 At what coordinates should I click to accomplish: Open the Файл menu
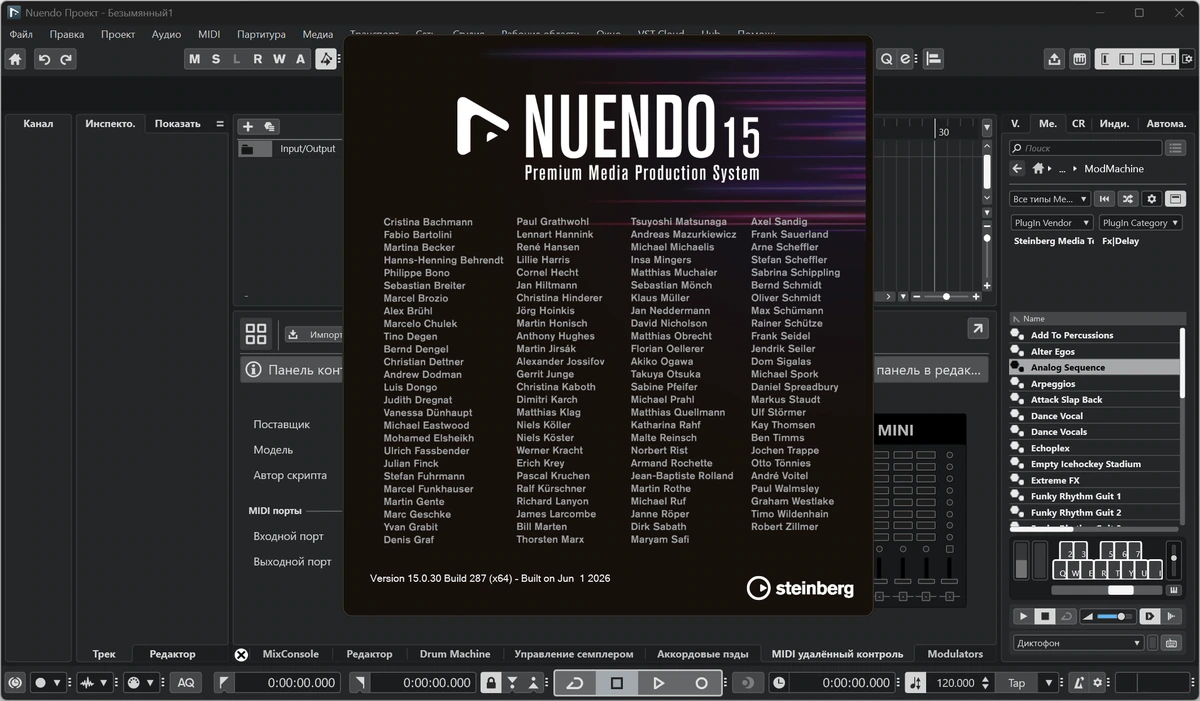(21, 34)
